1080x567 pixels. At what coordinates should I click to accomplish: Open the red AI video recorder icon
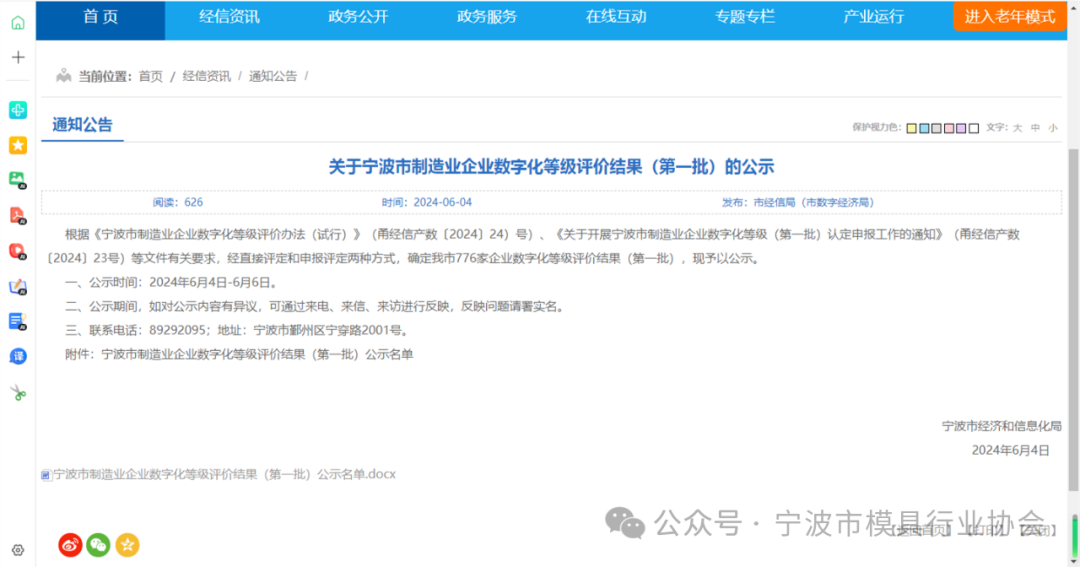18,251
